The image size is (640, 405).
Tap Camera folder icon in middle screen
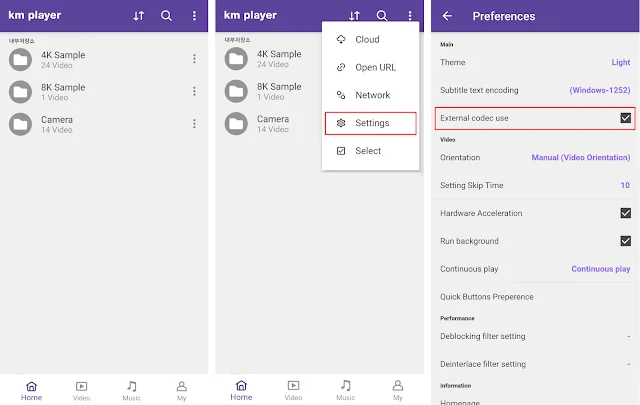point(236,123)
